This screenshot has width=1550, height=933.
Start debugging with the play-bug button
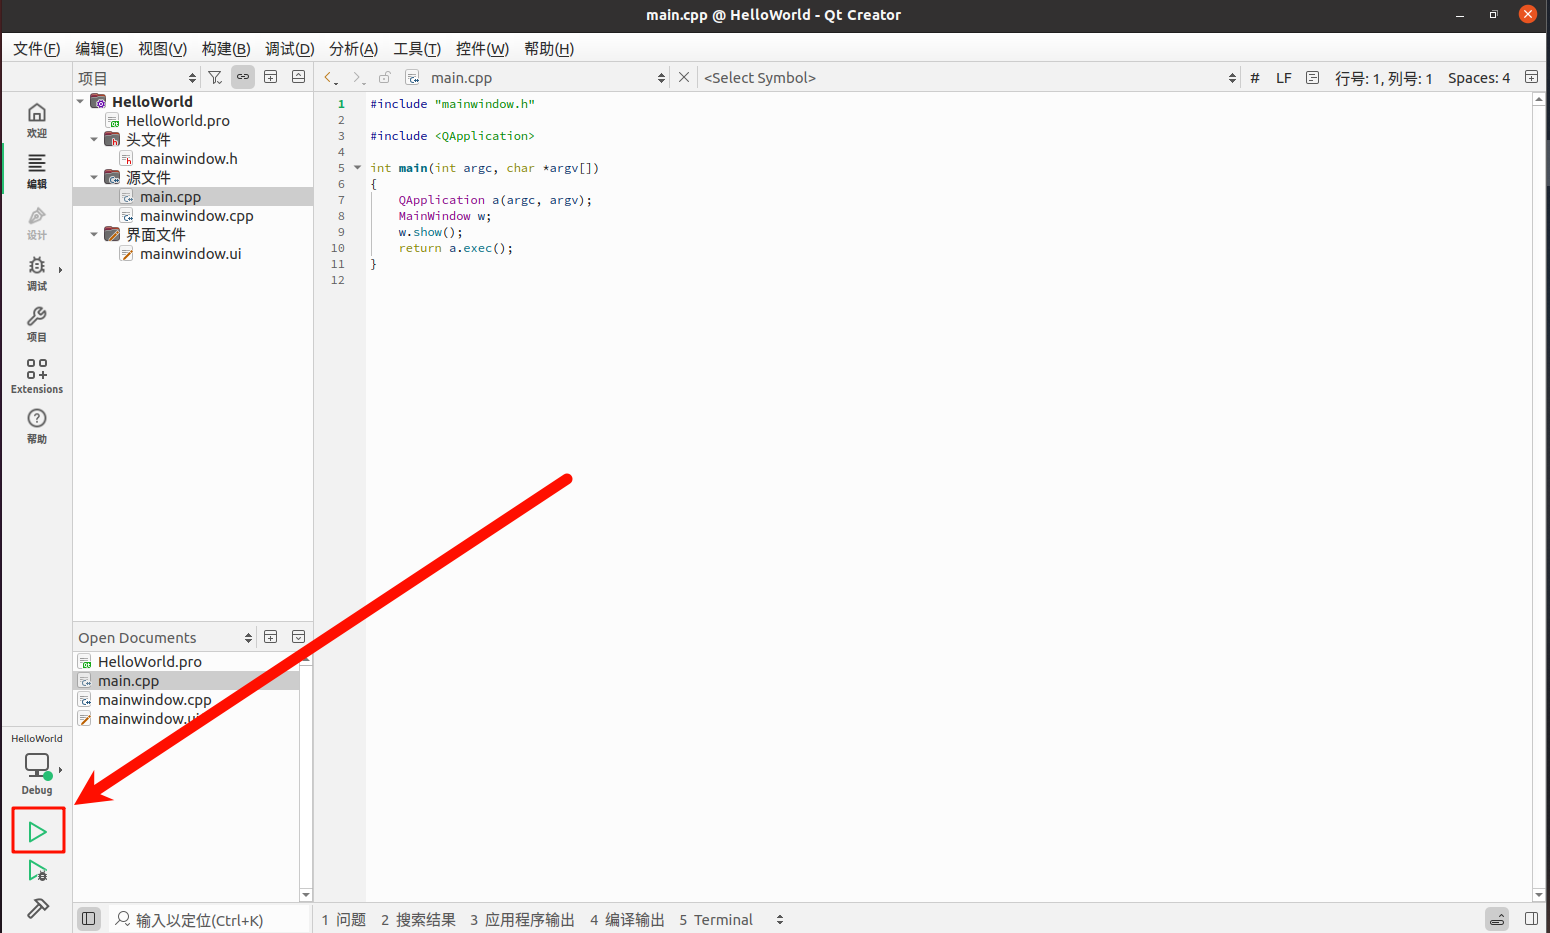(x=38, y=871)
